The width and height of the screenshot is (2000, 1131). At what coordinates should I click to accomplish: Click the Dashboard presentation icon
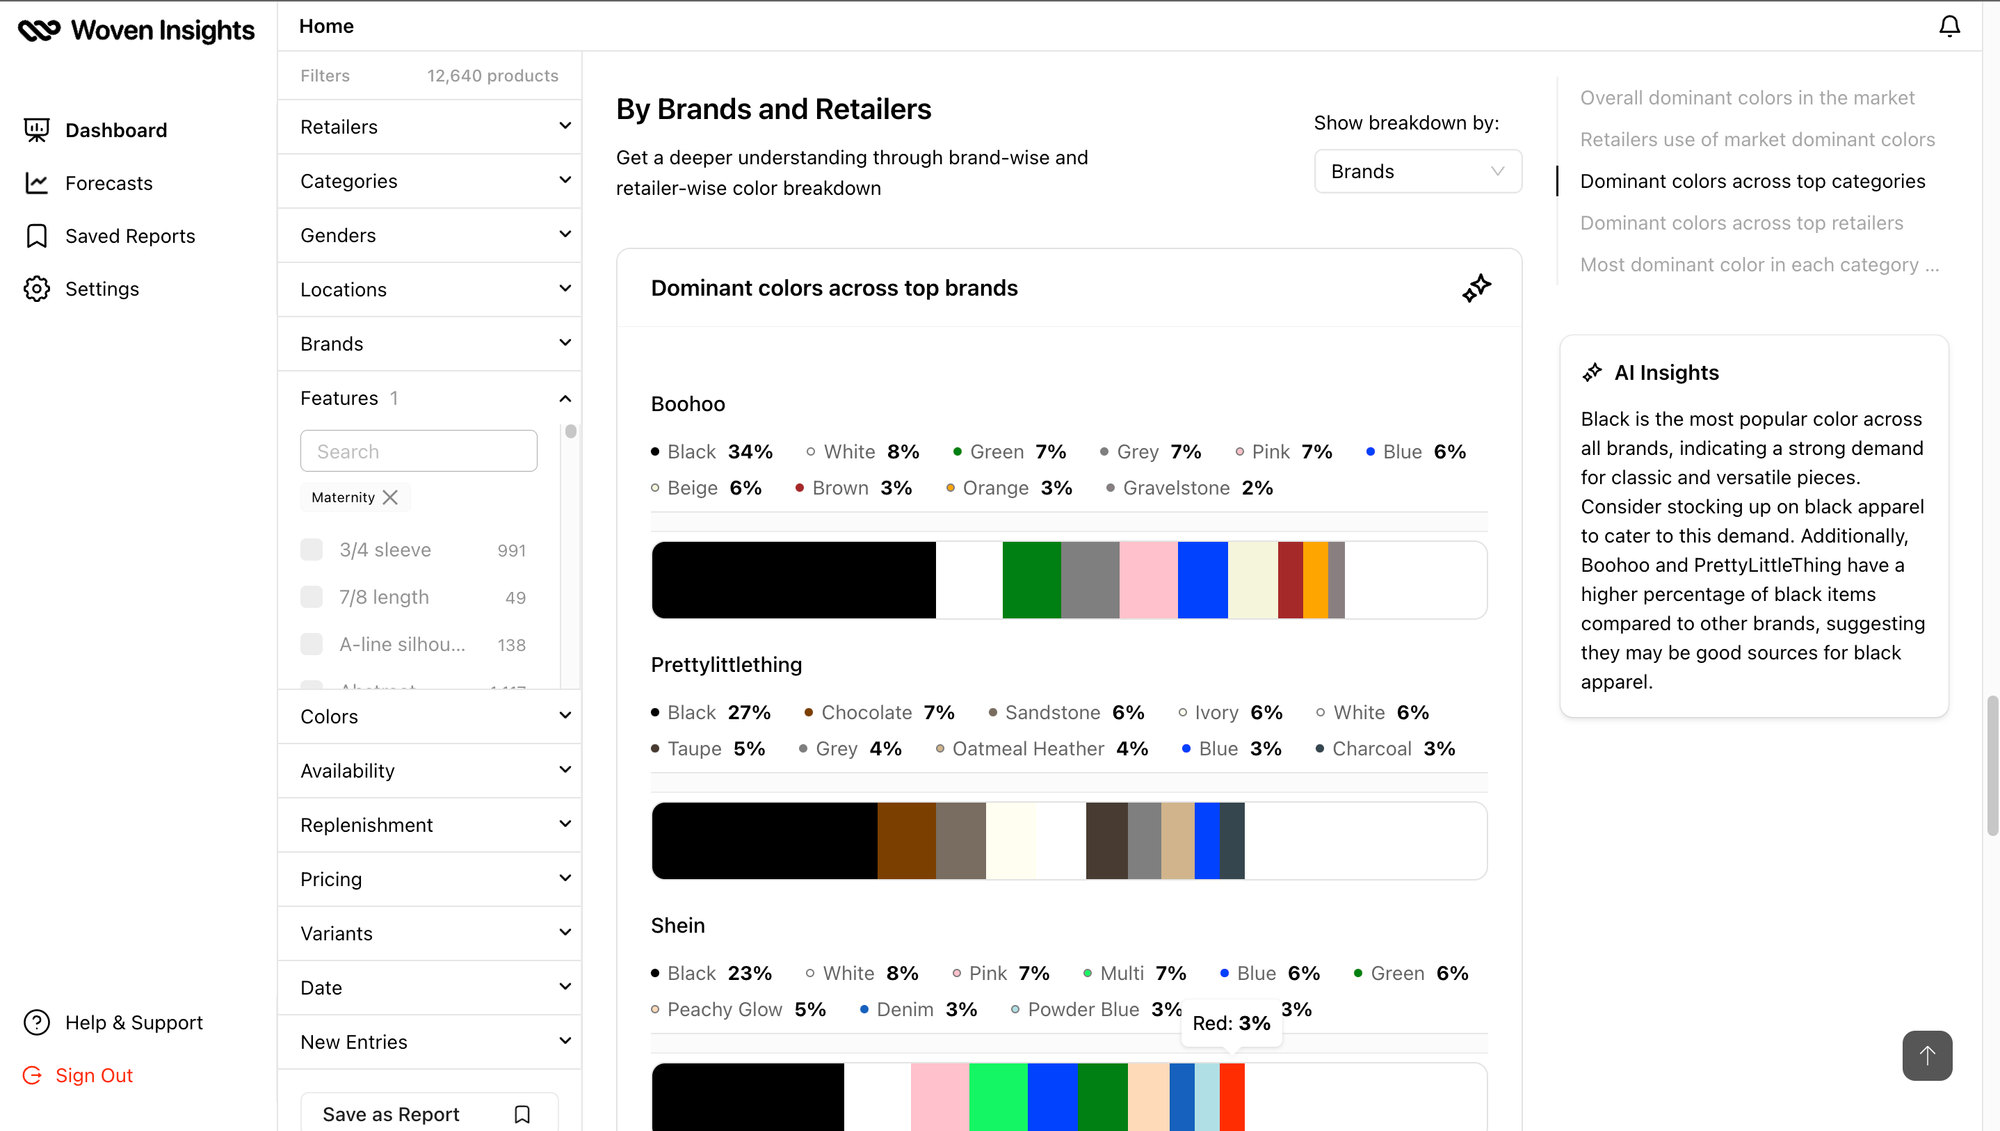pos(37,130)
